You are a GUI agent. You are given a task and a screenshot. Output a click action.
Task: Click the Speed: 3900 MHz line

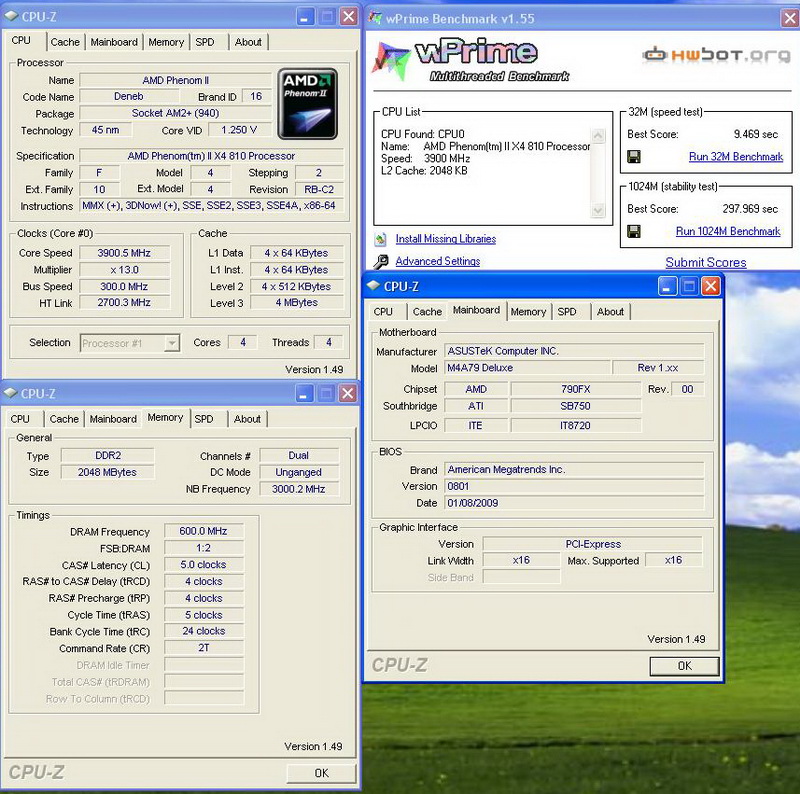click(426, 159)
